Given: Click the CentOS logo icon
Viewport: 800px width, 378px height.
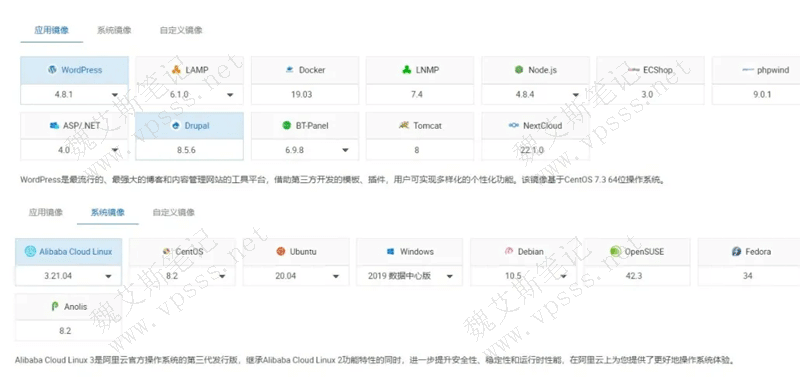Looking at the screenshot, I should tap(167, 251).
